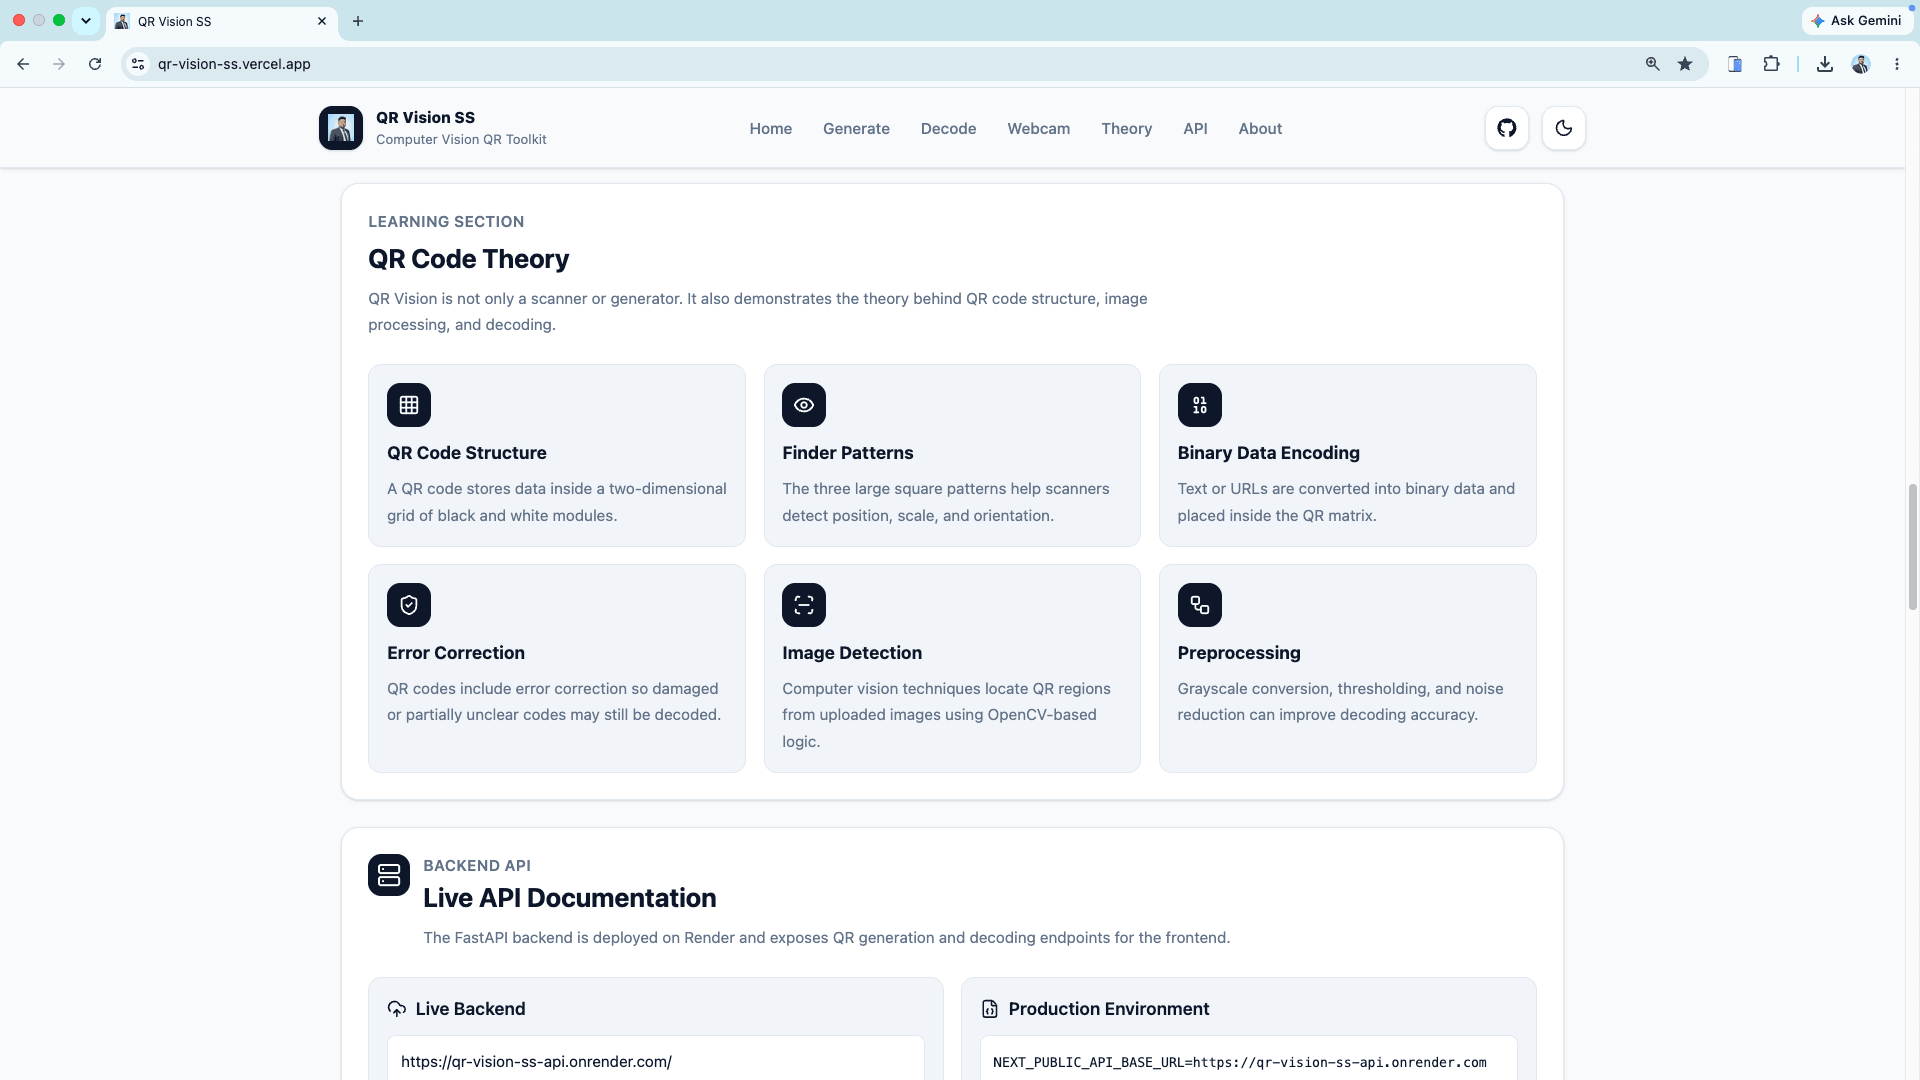Open the Generate nav link
Image resolution: width=1920 pixels, height=1080 pixels.
coord(856,129)
